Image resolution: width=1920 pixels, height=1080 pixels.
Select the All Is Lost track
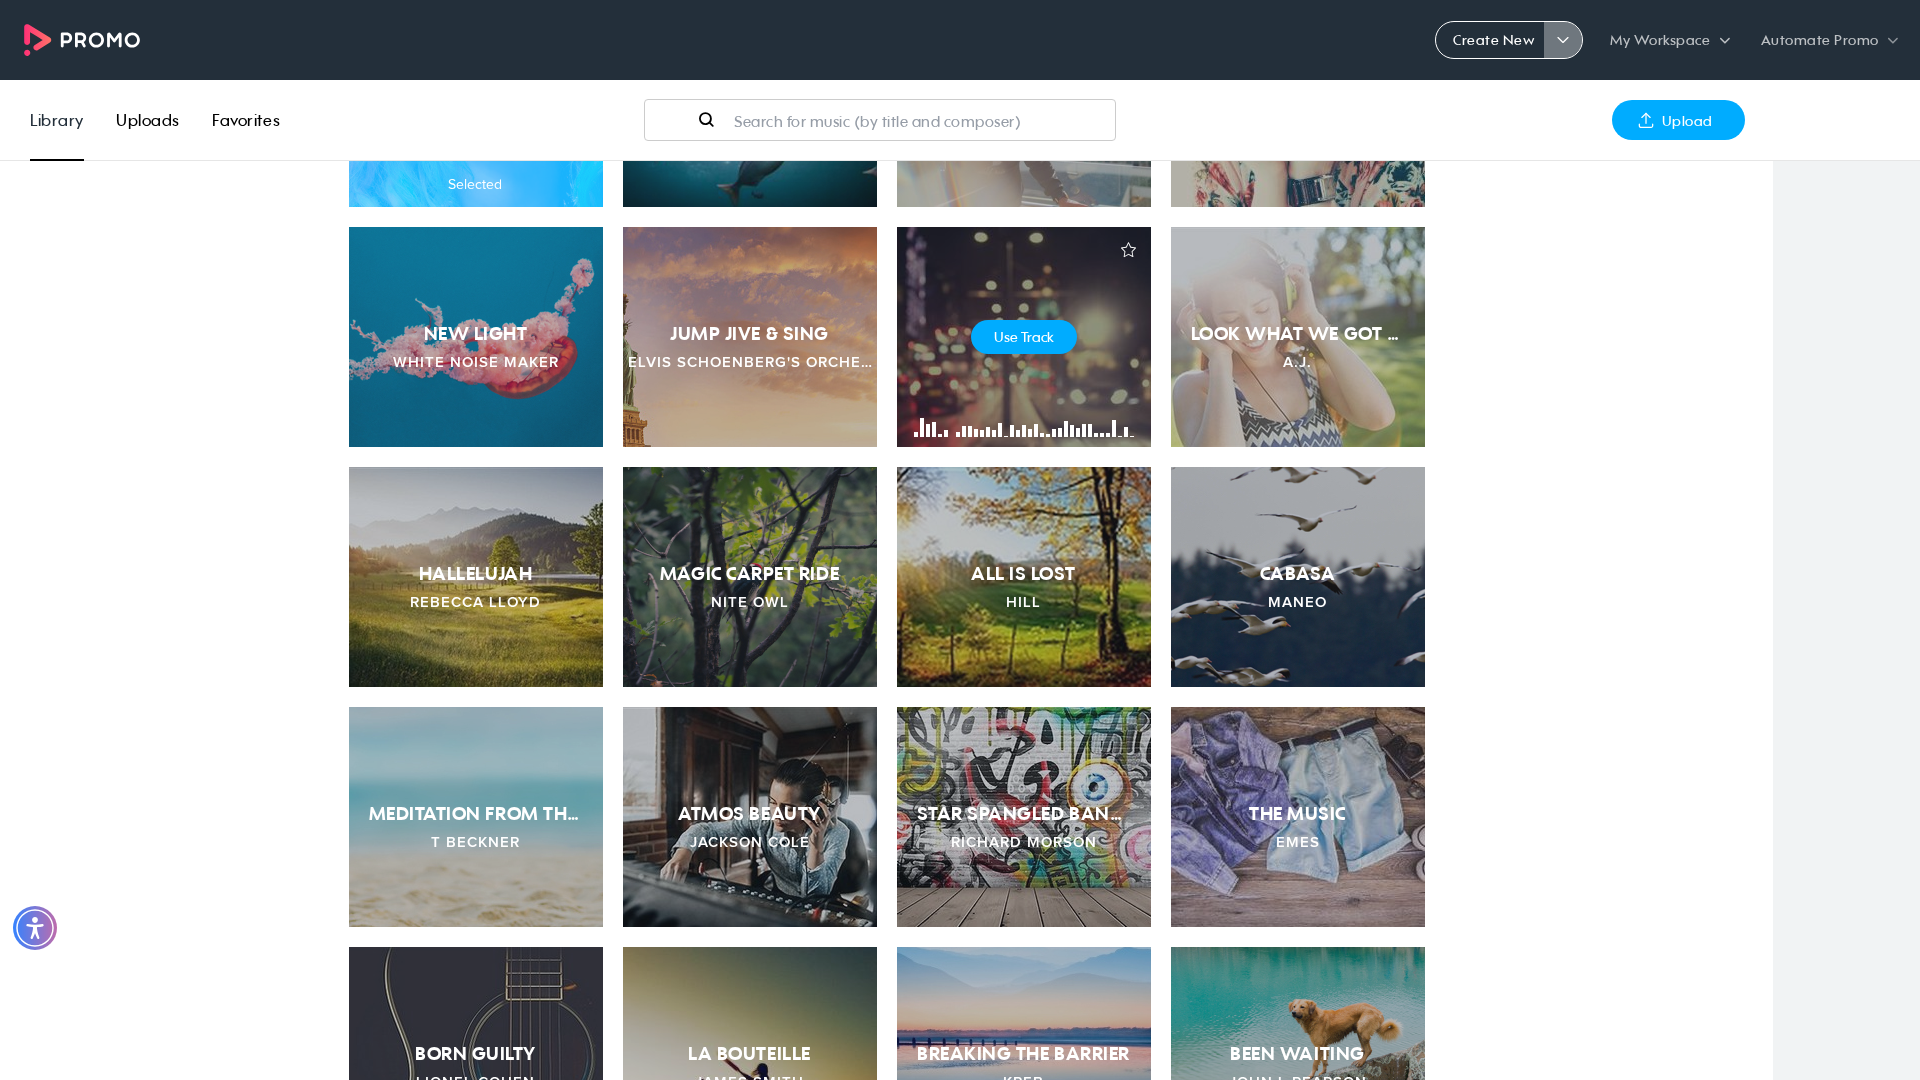pyautogui.click(x=1024, y=577)
